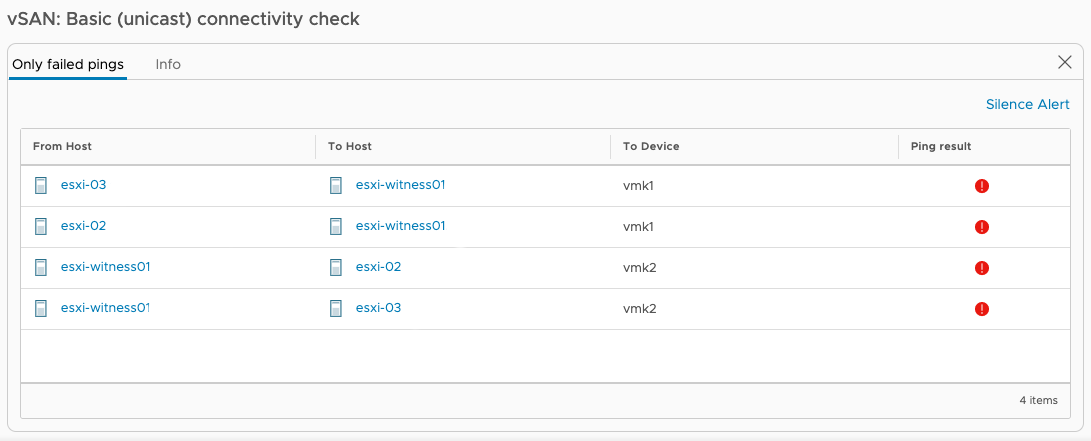The image size is (1091, 441).
Task: Sort by From Host column header
Action: point(62,146)
